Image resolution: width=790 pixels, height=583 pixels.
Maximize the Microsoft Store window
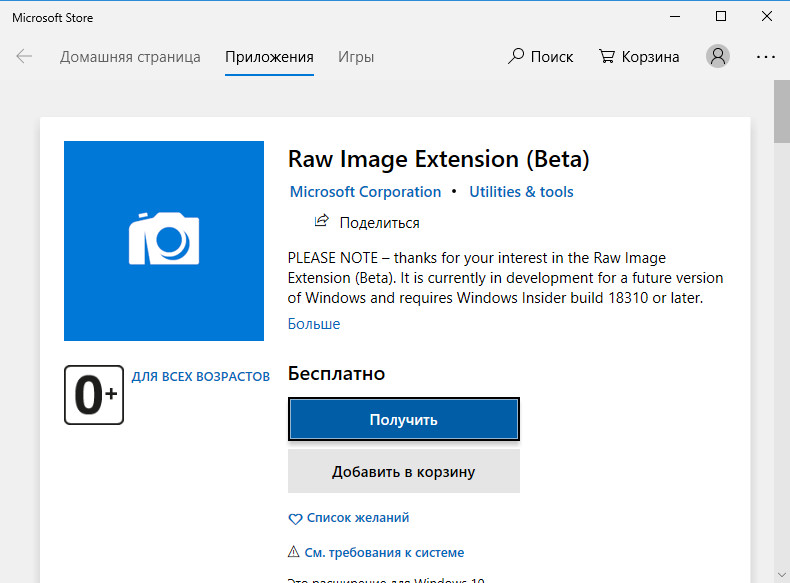point(721,17)
